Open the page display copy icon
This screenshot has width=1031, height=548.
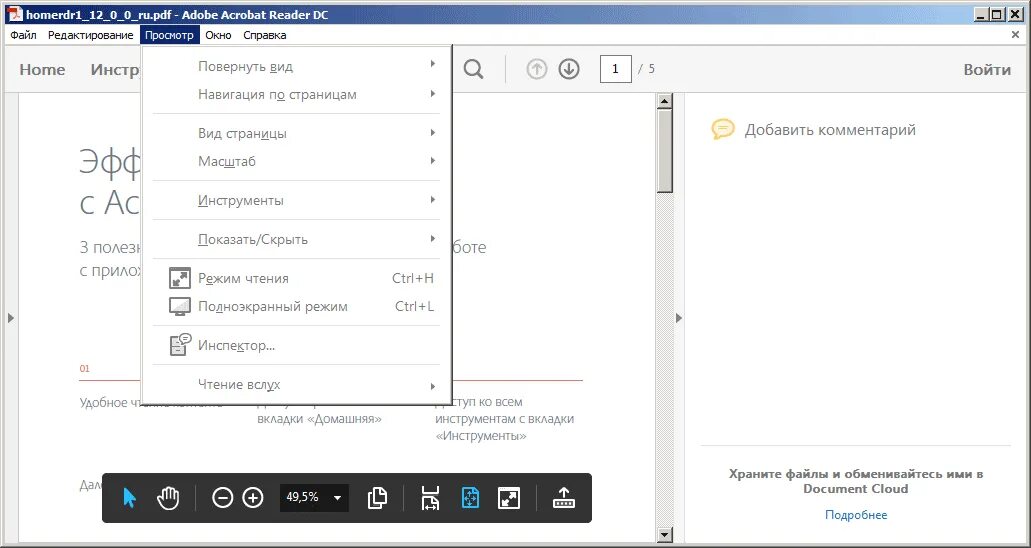point(377,498)
